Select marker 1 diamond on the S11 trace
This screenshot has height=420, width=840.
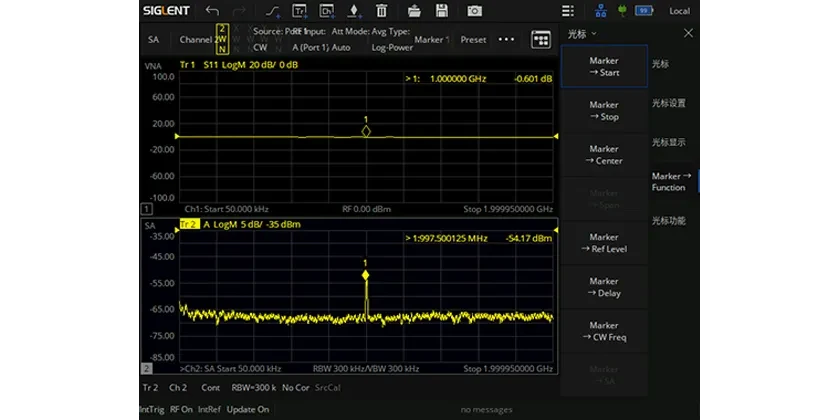tap(366, 131)
